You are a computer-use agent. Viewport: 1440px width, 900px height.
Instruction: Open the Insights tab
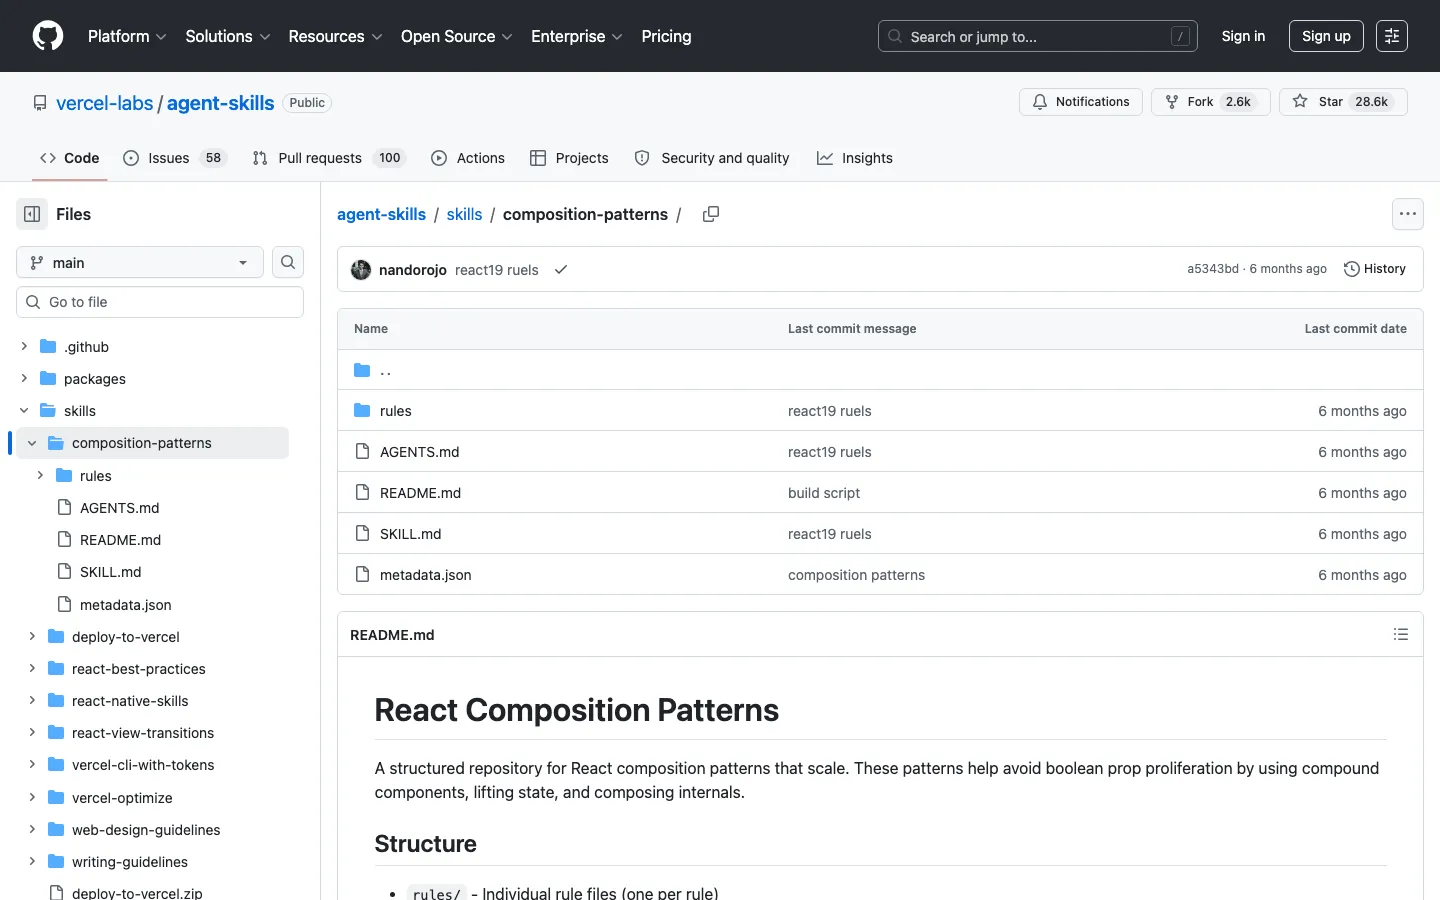coord(855,158)
